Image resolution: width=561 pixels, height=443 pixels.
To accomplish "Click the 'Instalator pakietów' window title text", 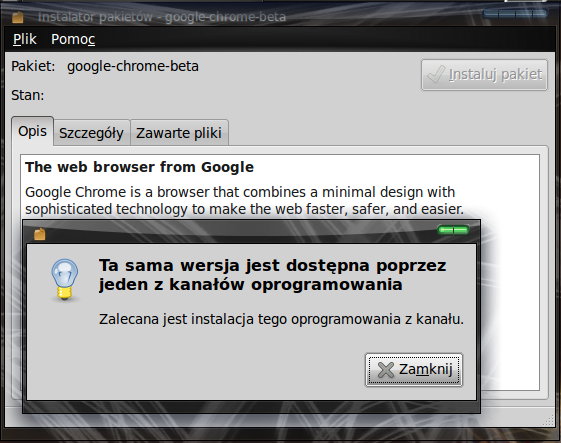I will 95,17.
